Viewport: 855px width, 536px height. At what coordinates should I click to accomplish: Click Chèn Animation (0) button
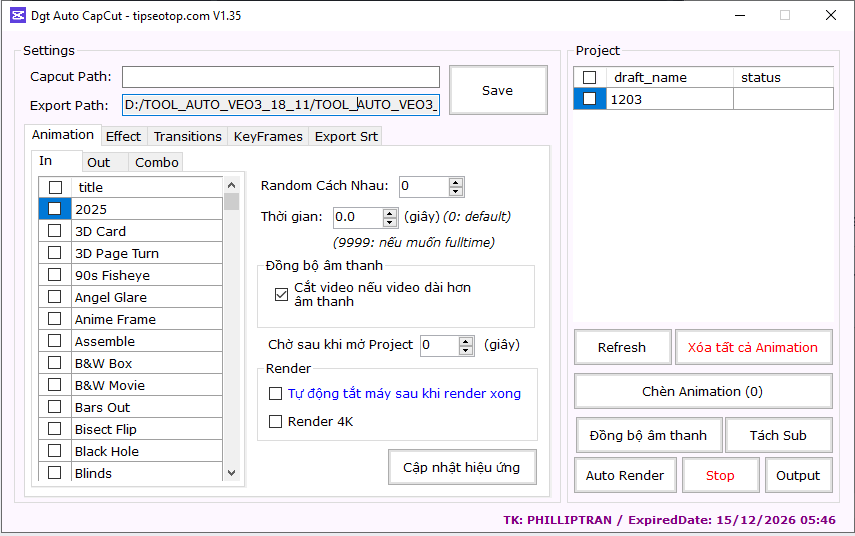[x=703, y=392]
